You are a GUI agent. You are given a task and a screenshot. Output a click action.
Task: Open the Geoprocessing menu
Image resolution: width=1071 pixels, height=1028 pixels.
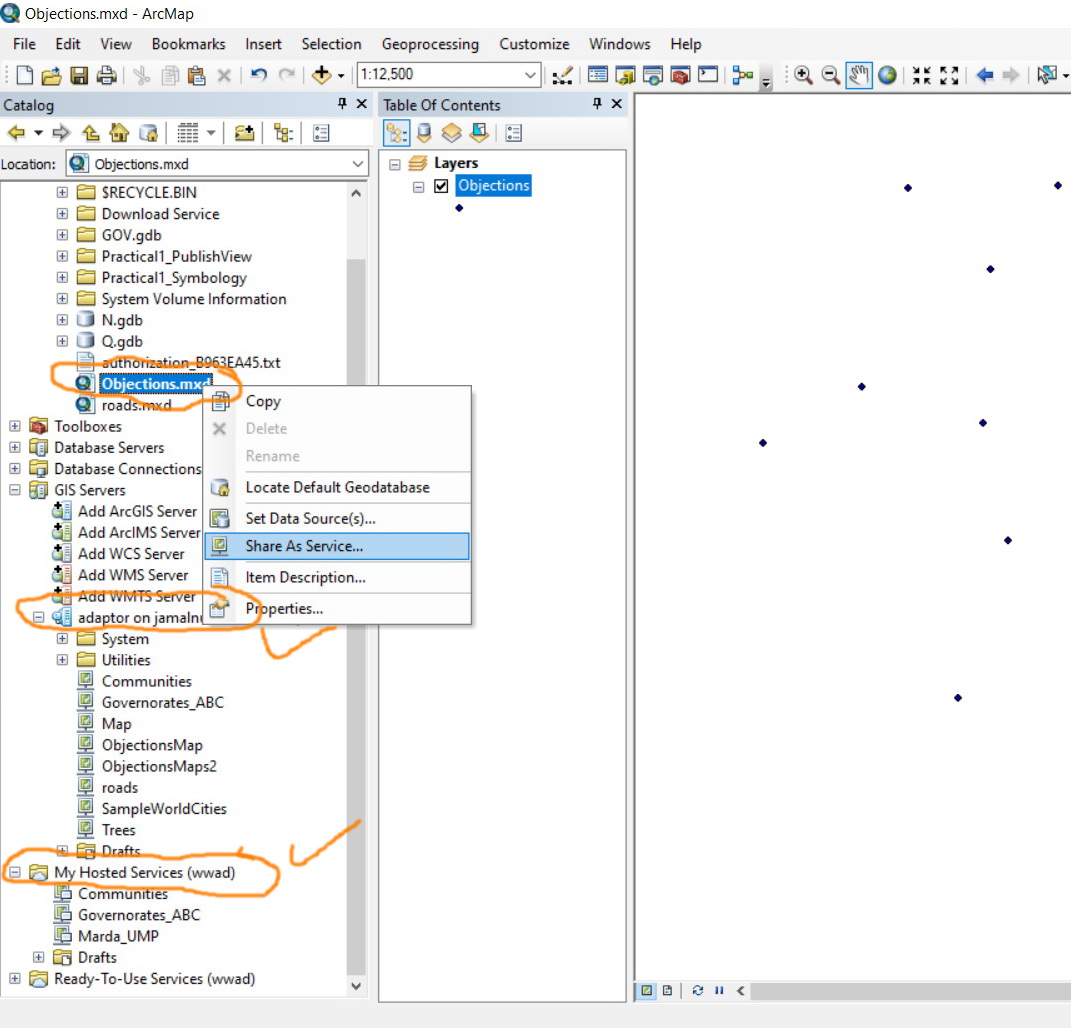coord(430,44)
